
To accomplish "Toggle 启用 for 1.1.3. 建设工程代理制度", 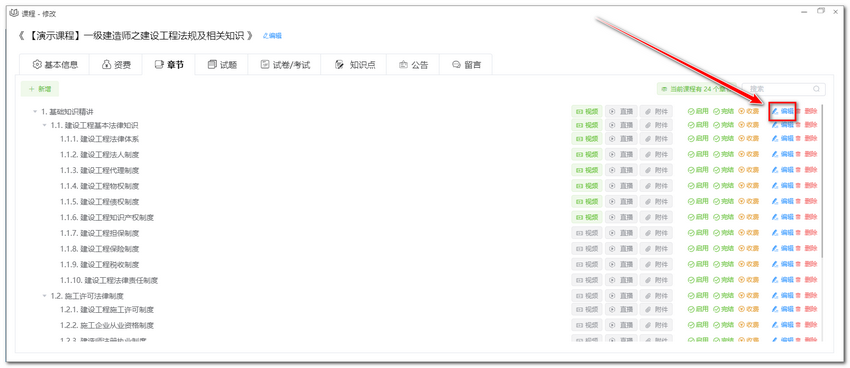I will (698, 170).
